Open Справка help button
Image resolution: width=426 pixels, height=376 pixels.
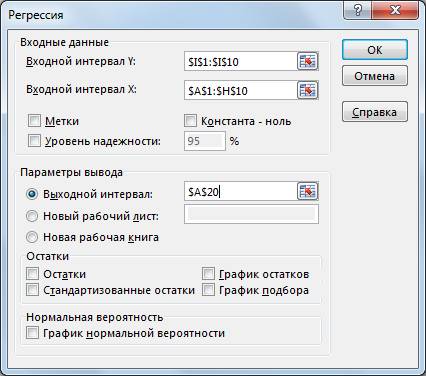coord(375,112)
